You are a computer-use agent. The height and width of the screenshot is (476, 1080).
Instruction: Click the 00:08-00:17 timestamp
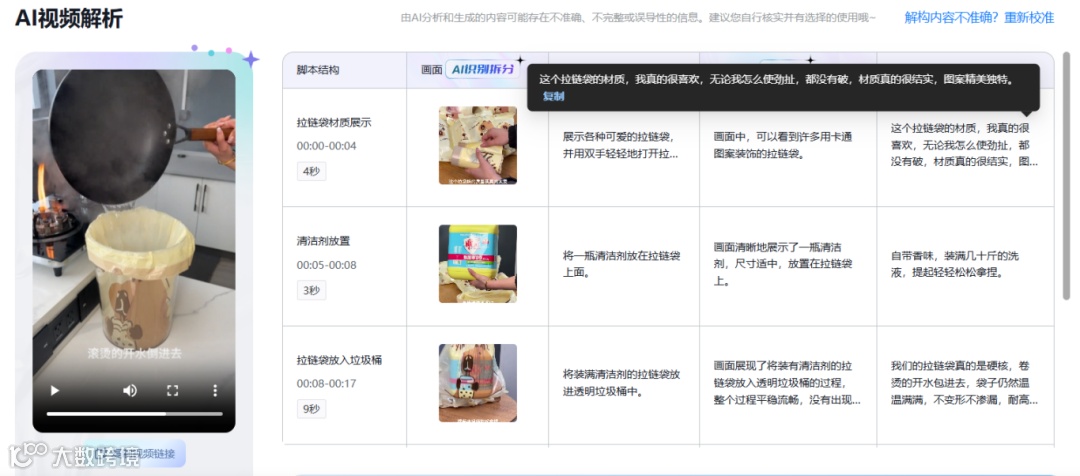click(326, 384)
